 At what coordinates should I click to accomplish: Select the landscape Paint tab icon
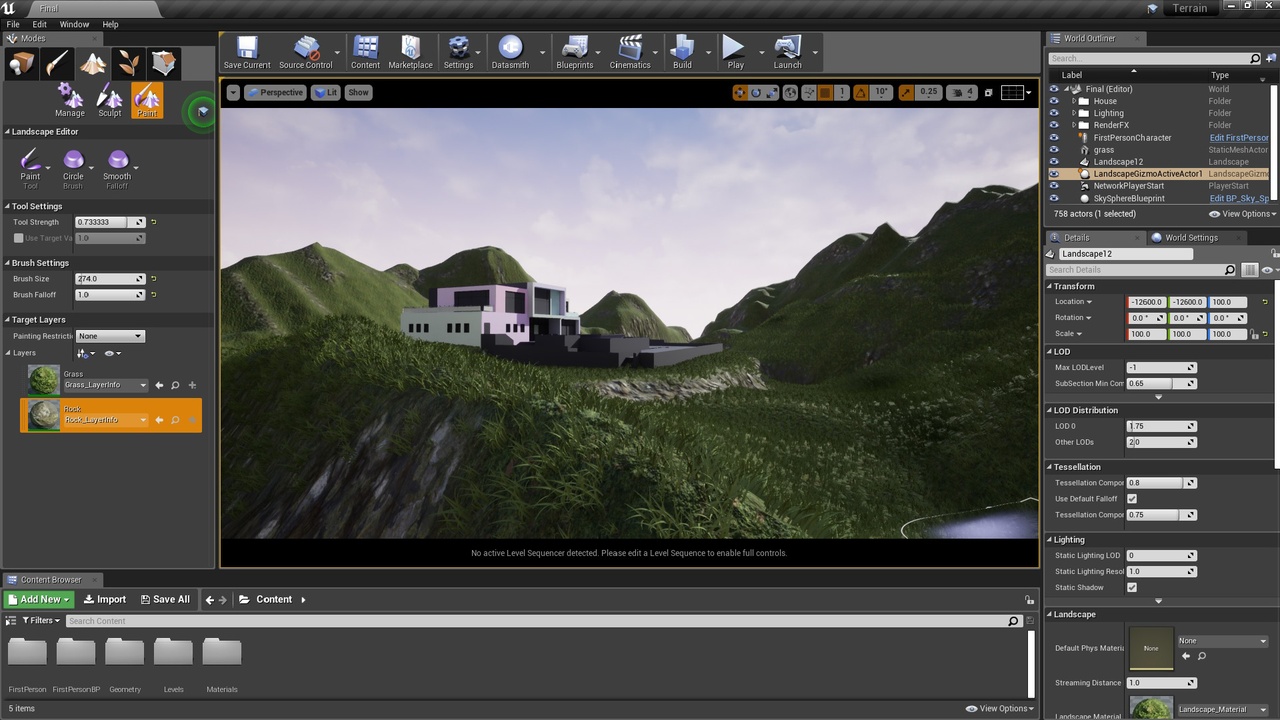point(147,100)
